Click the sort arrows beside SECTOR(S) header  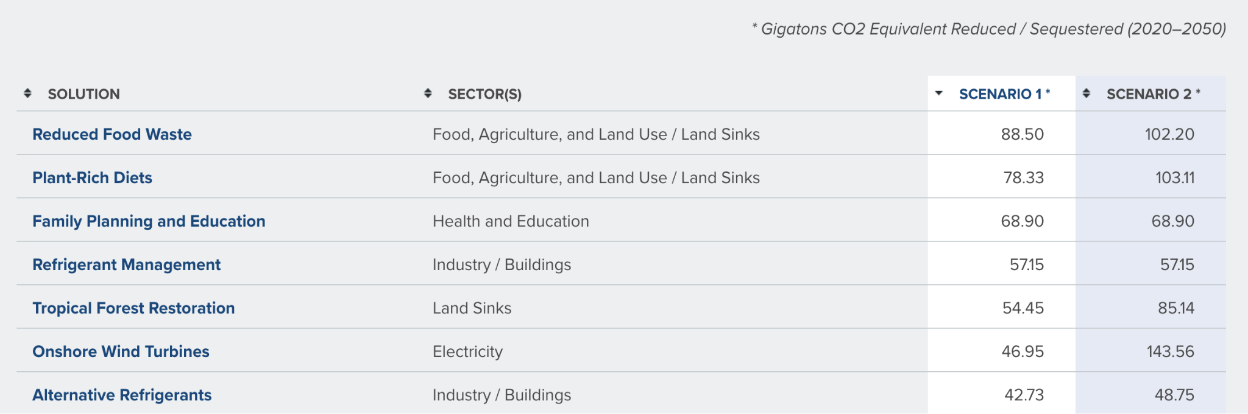428,94
